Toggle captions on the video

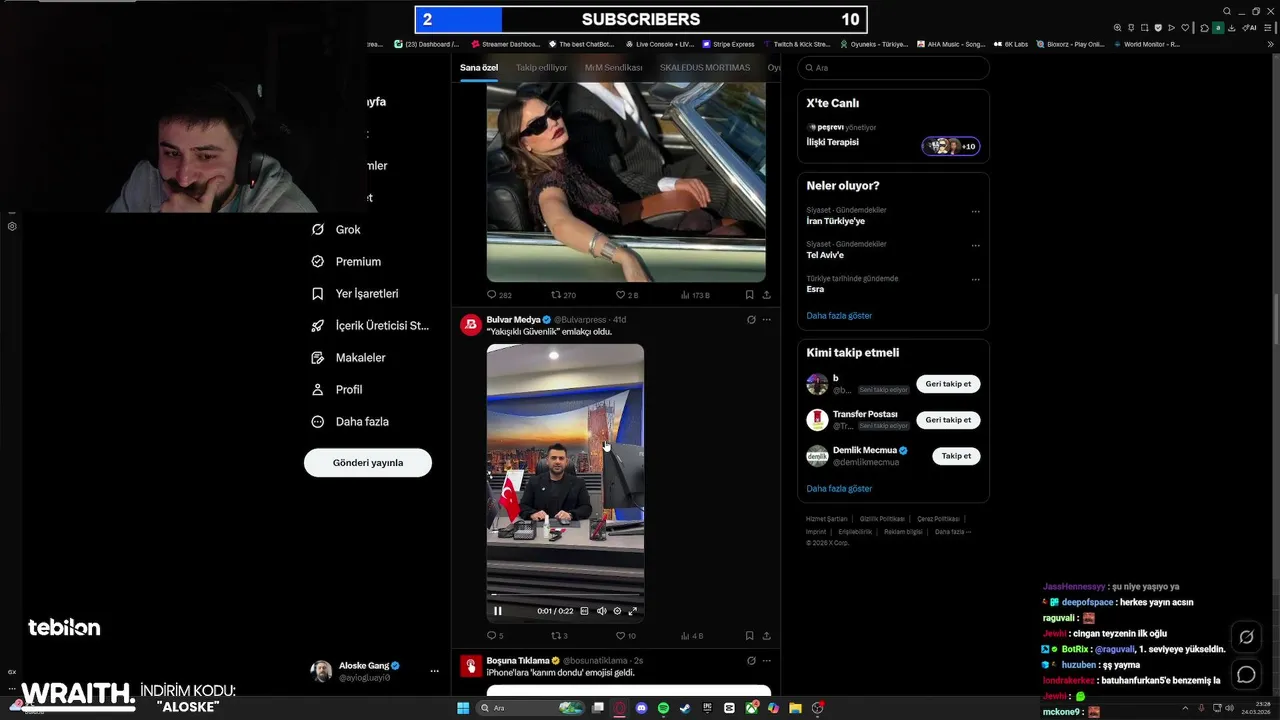tap(585, 611)
